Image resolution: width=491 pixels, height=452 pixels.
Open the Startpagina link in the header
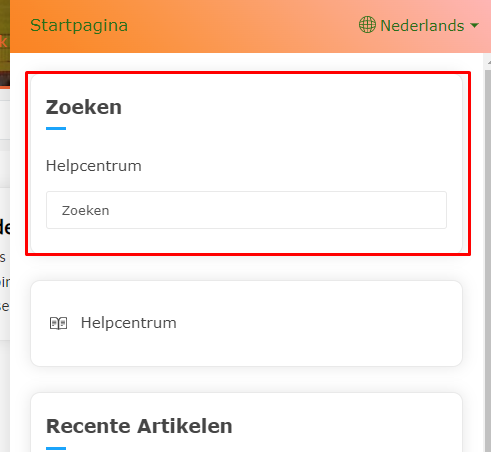[79, 26]
